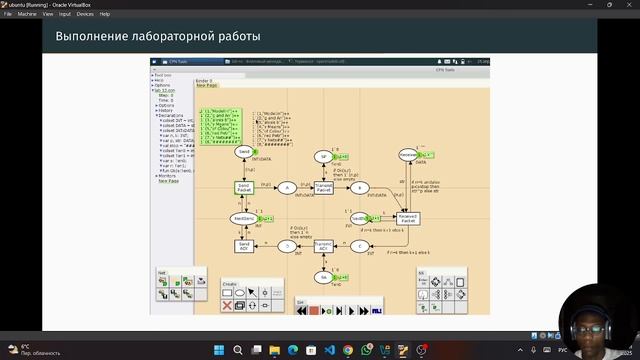Click the save report page icon in SS palette

460,282
